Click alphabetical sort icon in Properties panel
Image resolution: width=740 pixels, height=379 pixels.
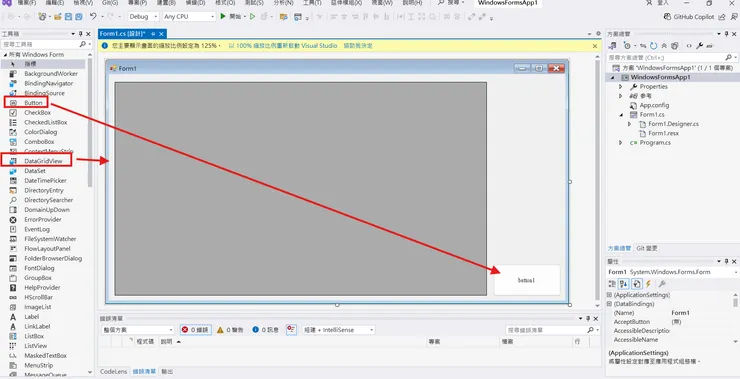(624, 284)
